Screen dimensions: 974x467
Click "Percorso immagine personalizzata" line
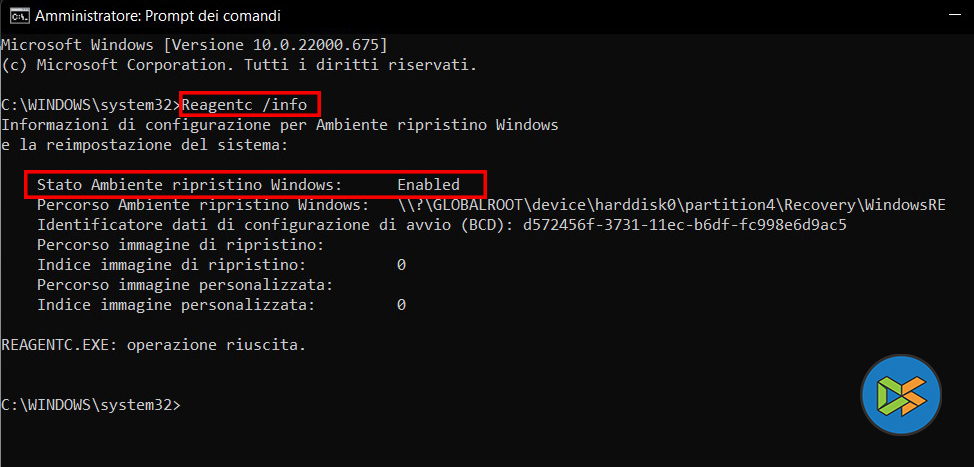(x=184, y=285)
